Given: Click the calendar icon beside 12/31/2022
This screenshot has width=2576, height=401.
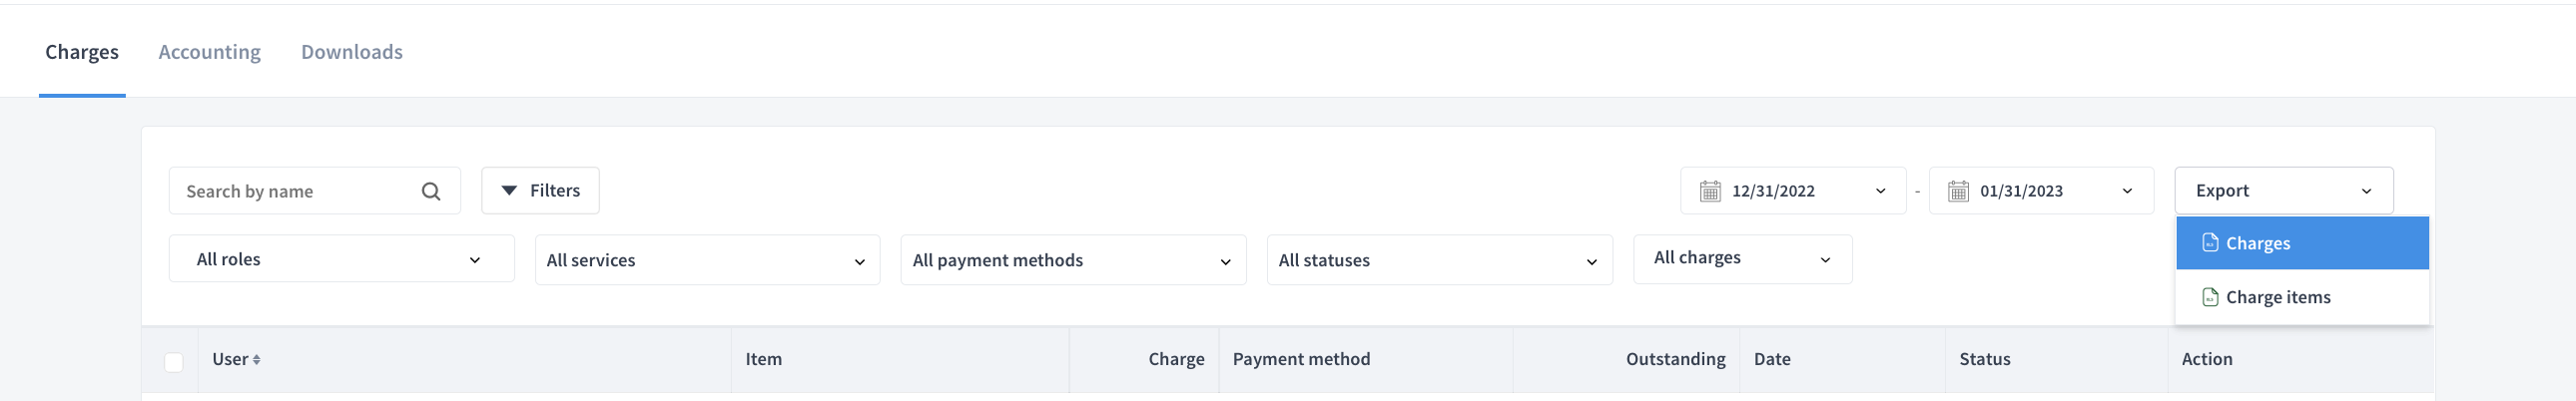Looking at the screenshot, I should point(1710,191).
